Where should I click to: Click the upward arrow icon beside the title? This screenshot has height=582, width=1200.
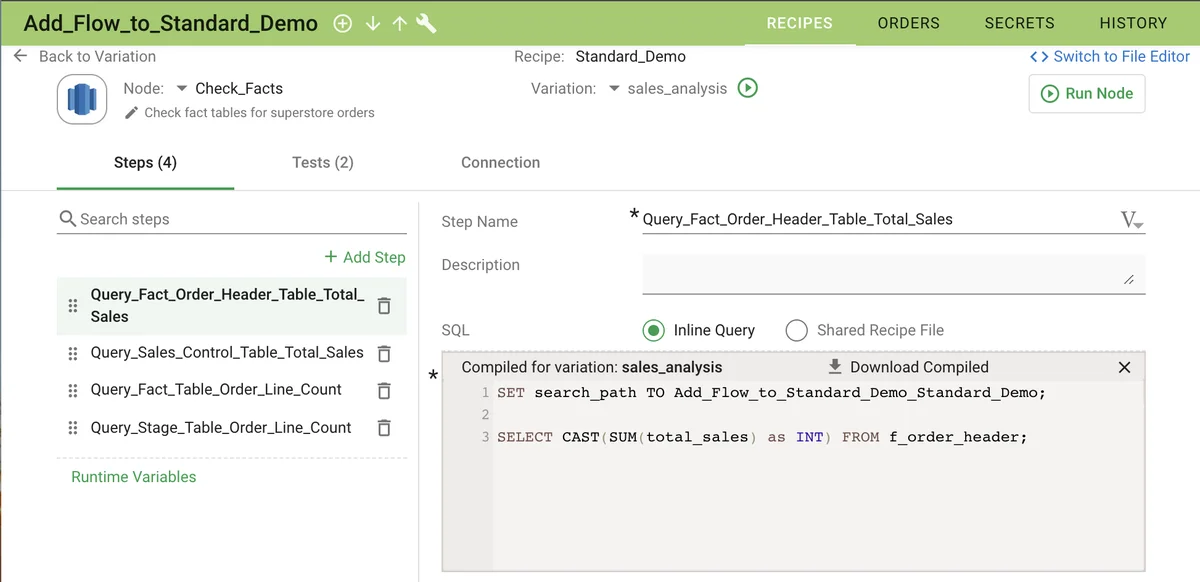click(x=399, y=22)
